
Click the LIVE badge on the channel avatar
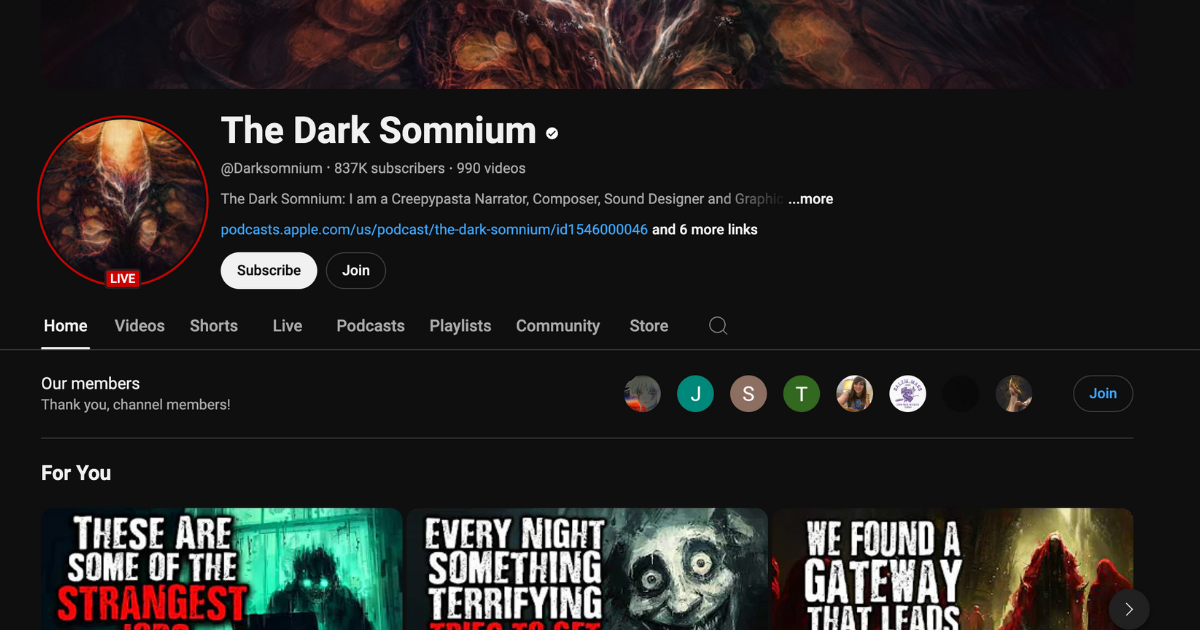point(122,278)
